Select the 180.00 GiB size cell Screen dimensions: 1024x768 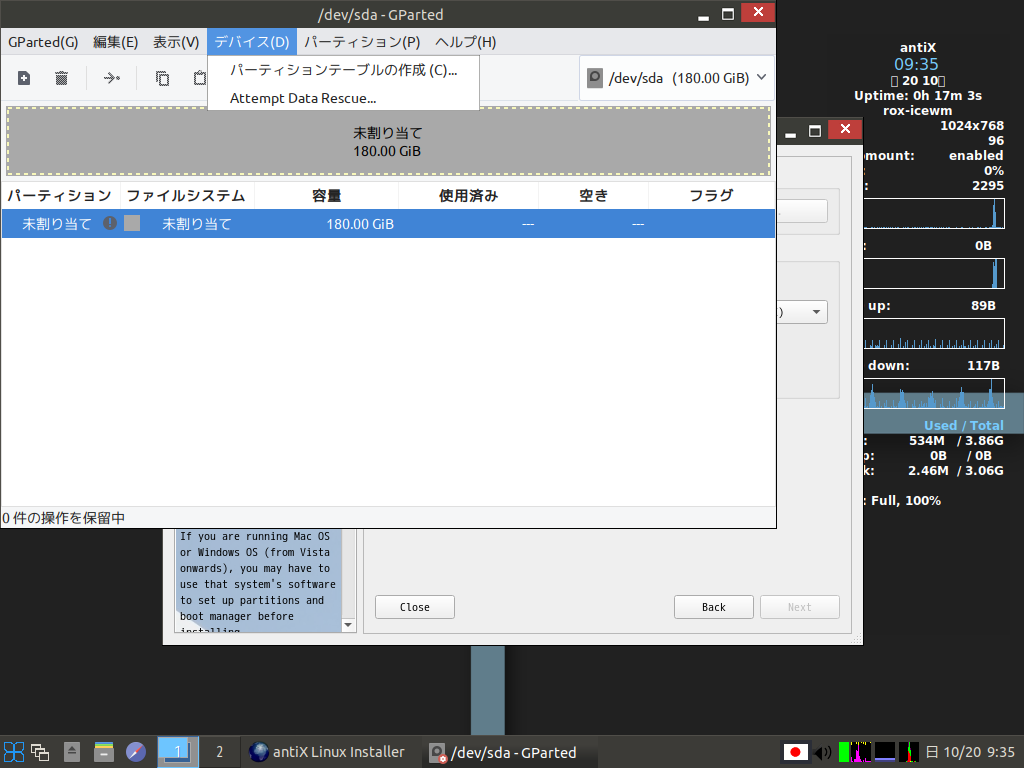point(360,224)
